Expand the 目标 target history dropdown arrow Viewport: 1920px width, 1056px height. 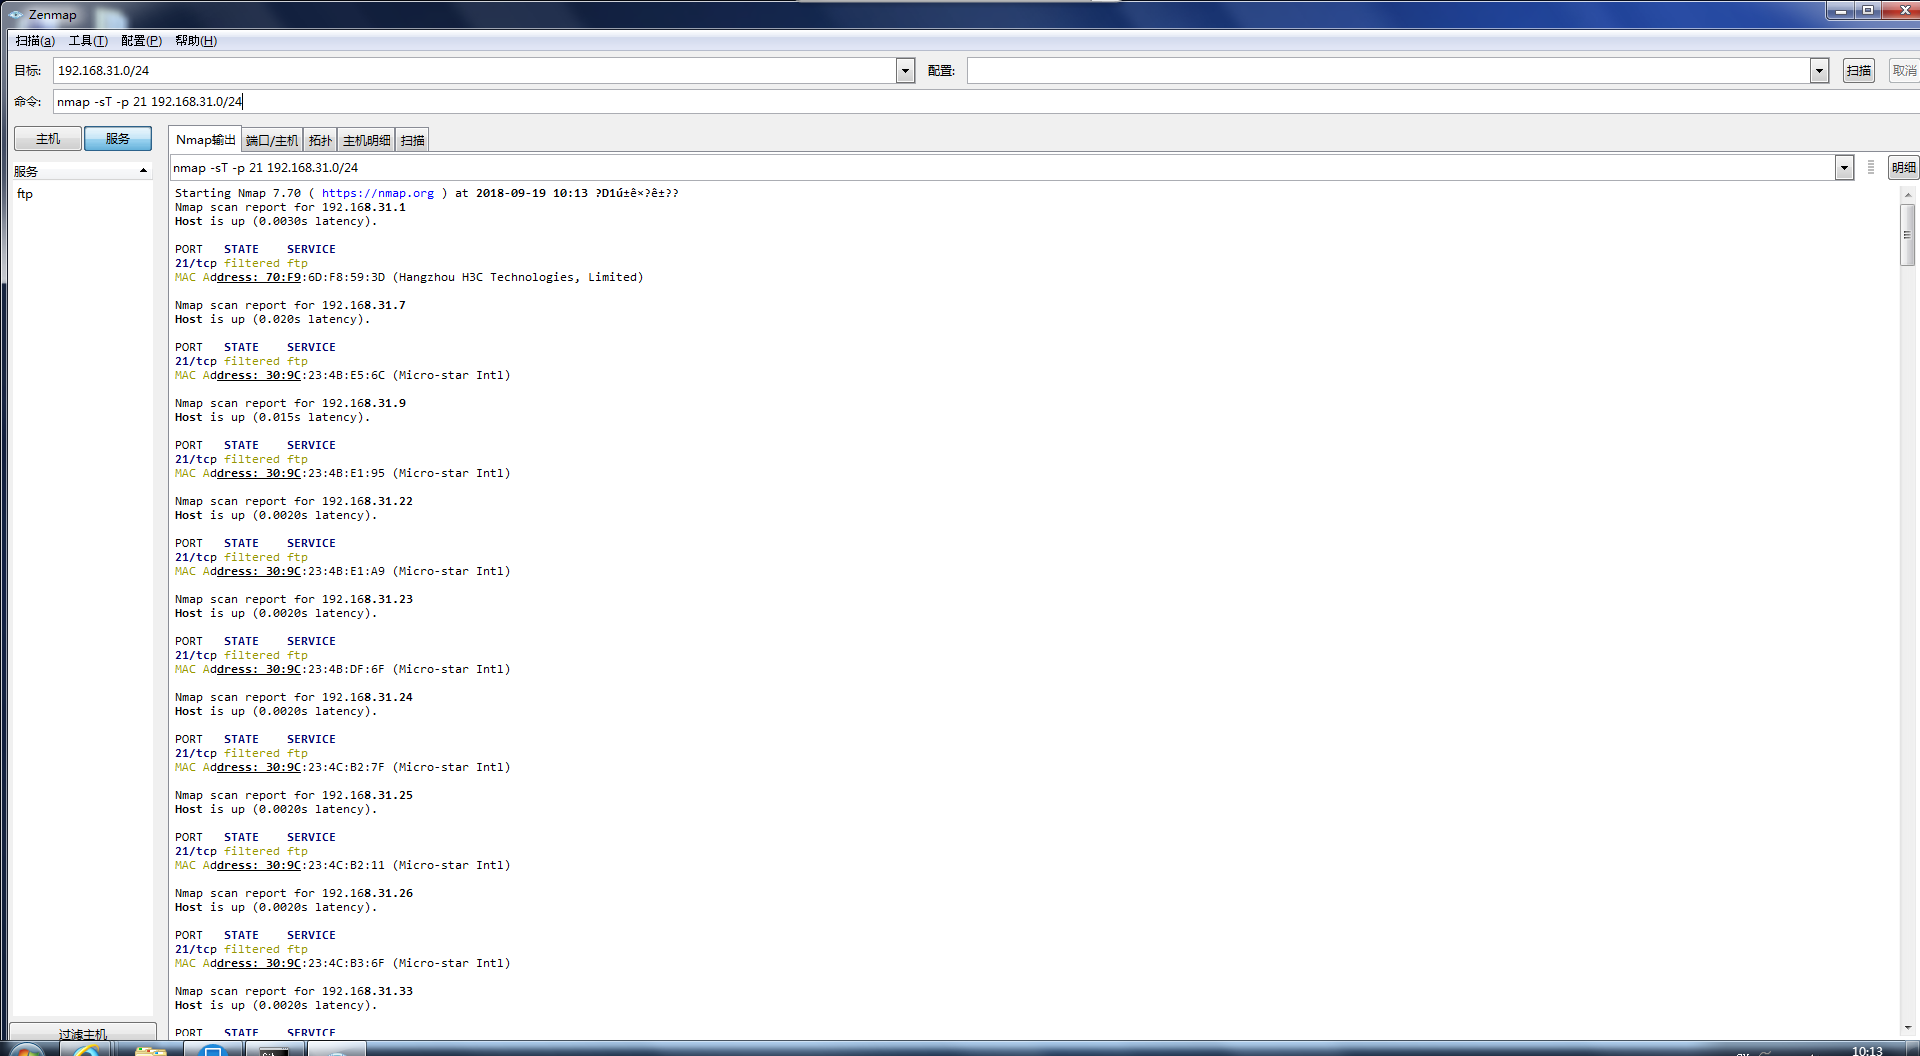click(x=906, y=71)
